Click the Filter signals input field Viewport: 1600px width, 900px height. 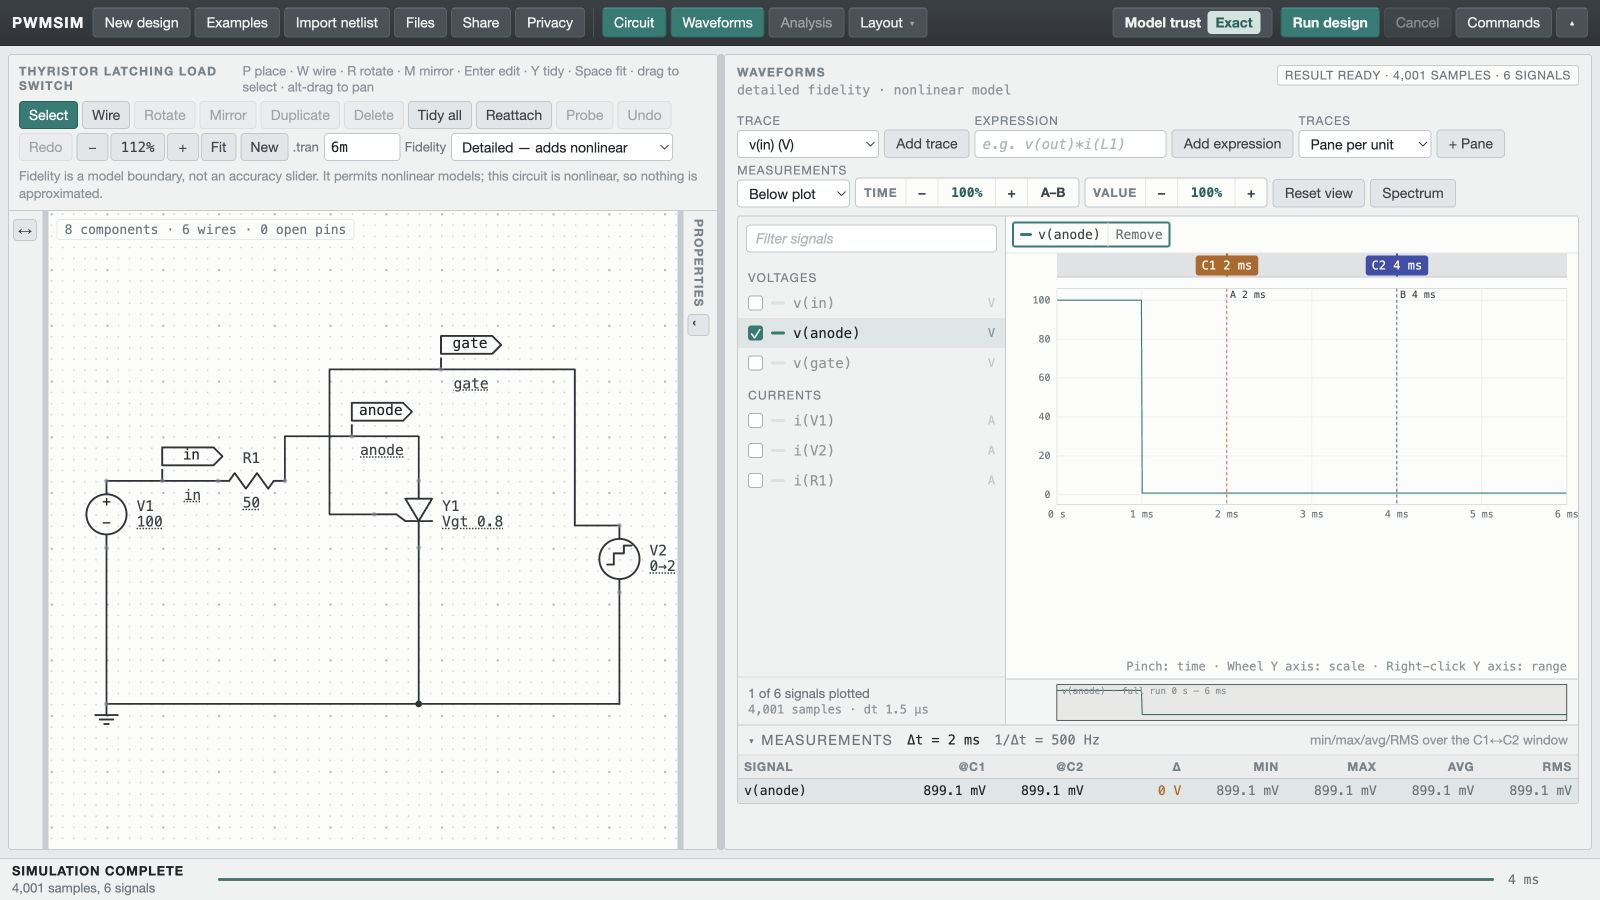(871, 239)
